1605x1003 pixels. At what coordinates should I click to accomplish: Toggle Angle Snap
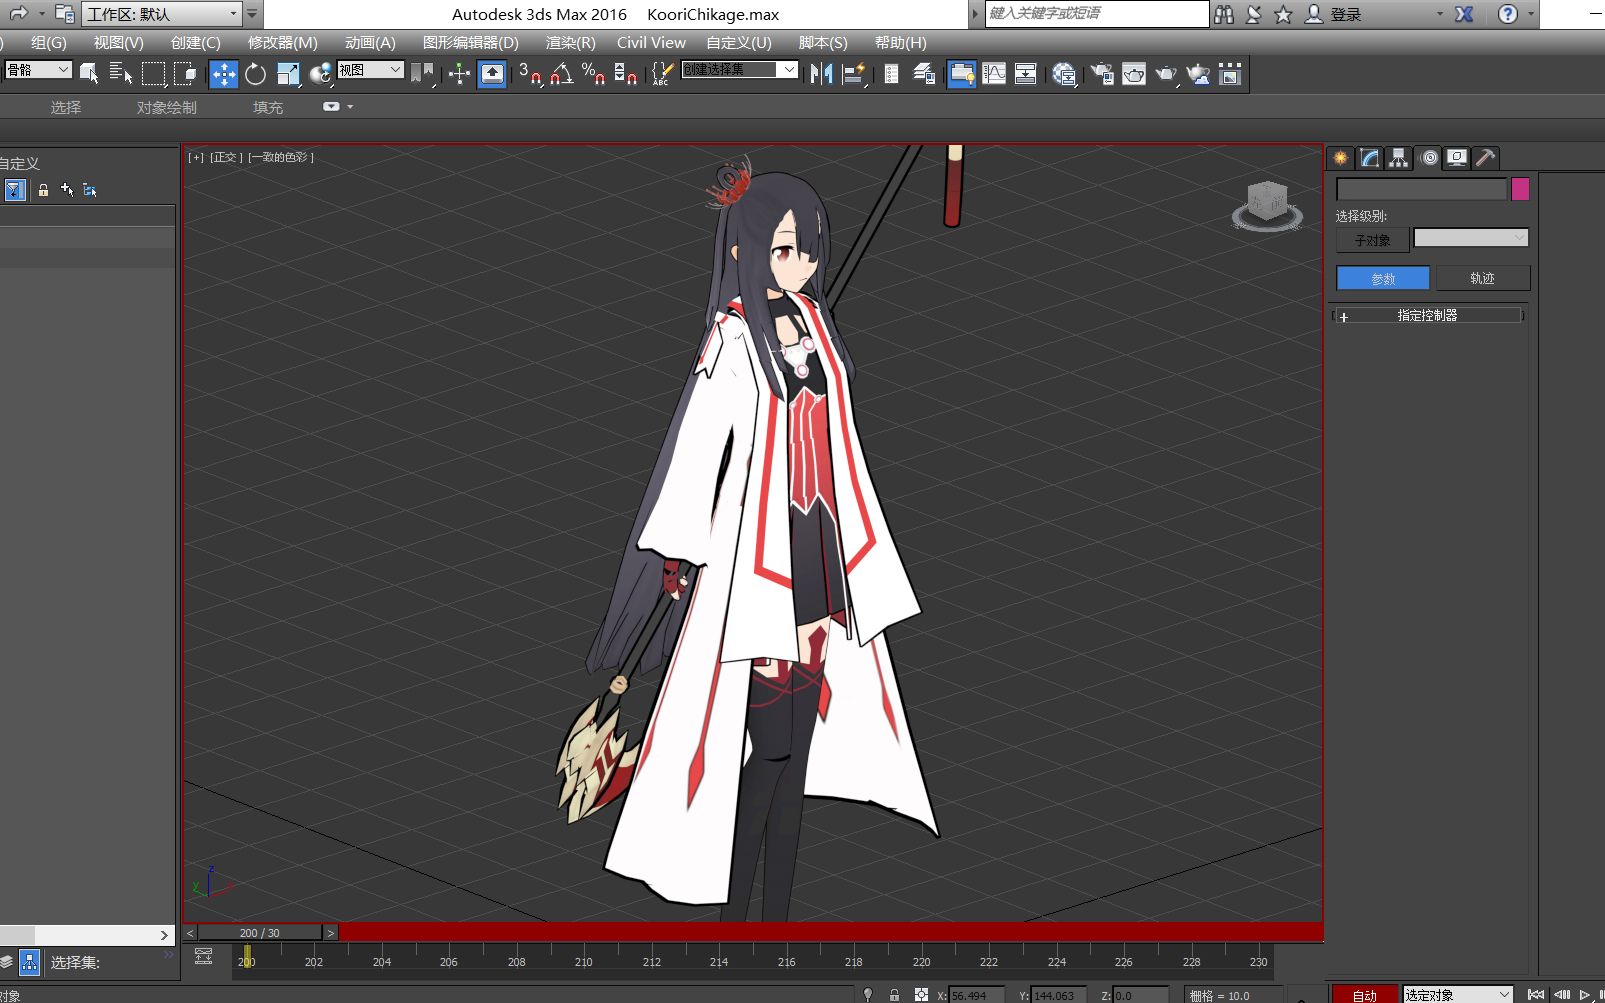click(562, 73)
